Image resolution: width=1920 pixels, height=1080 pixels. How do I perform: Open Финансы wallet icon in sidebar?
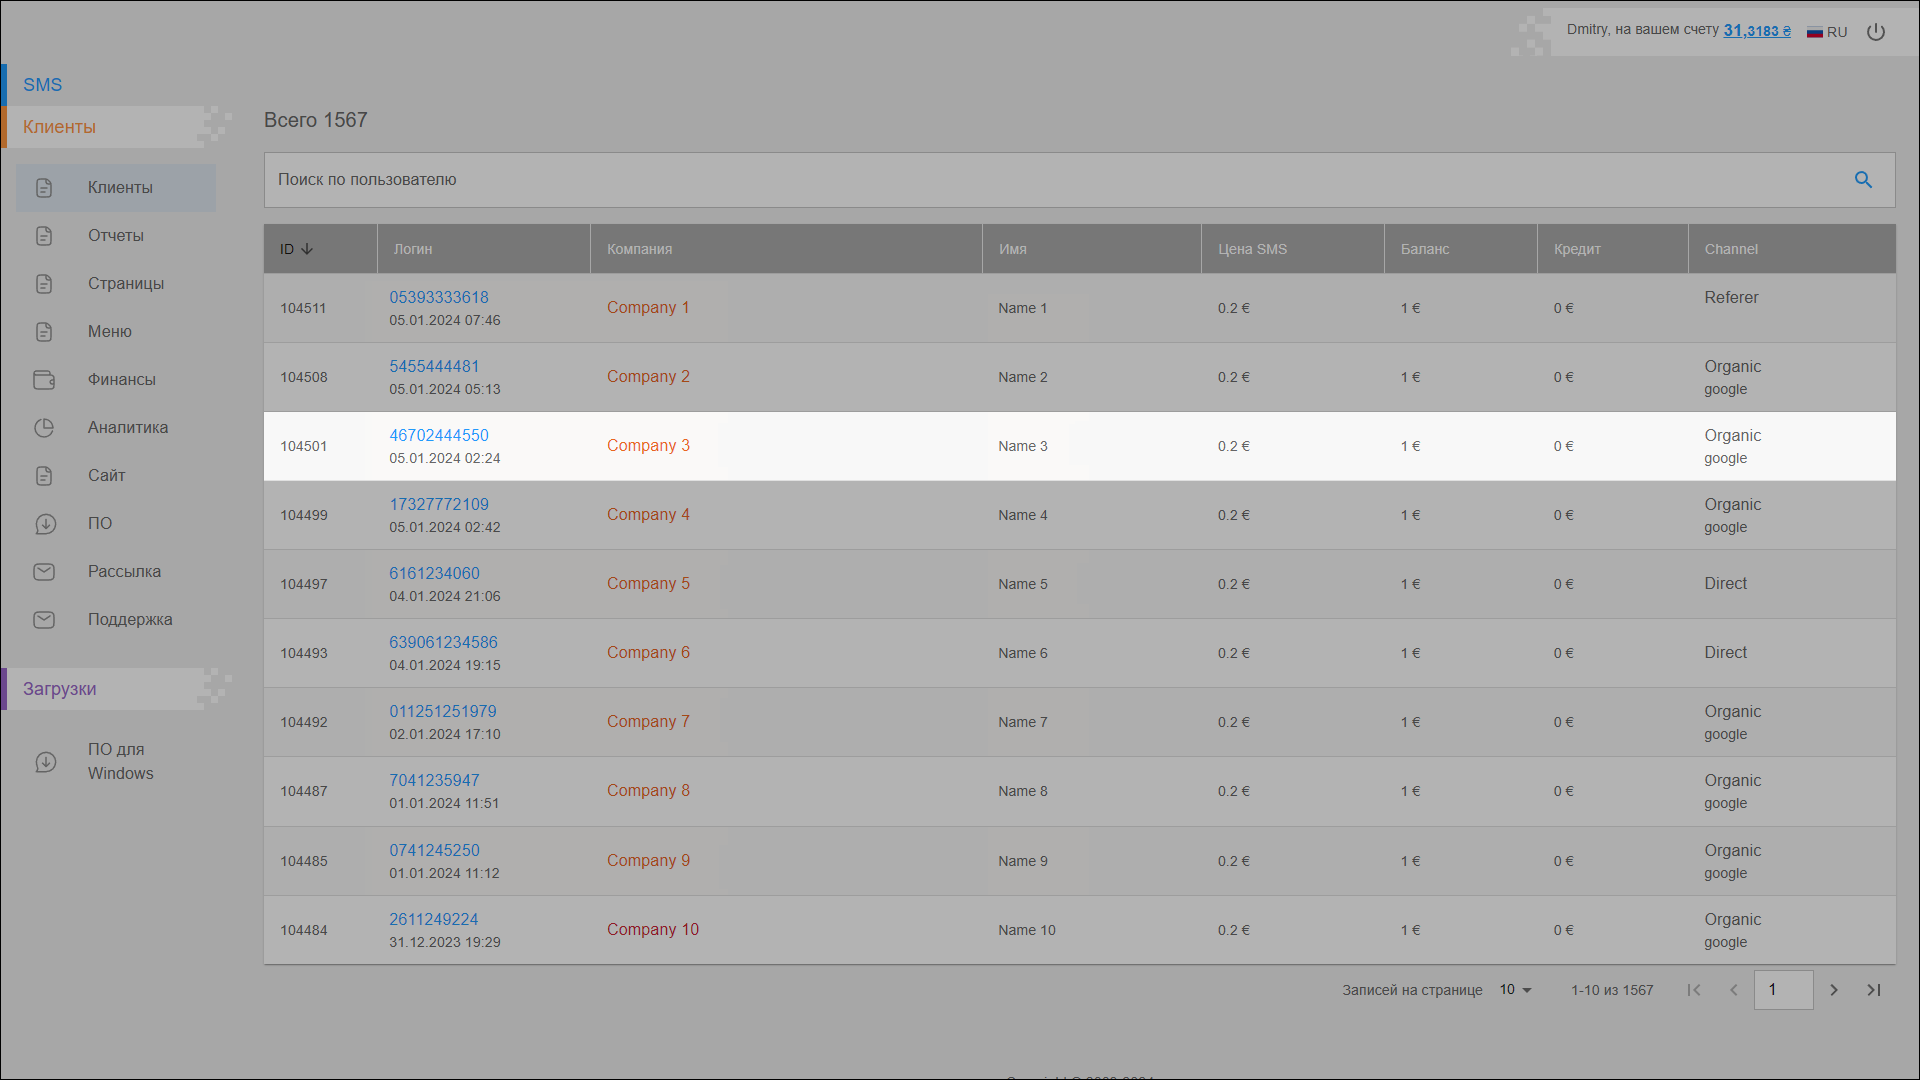(x=44, y=380)
